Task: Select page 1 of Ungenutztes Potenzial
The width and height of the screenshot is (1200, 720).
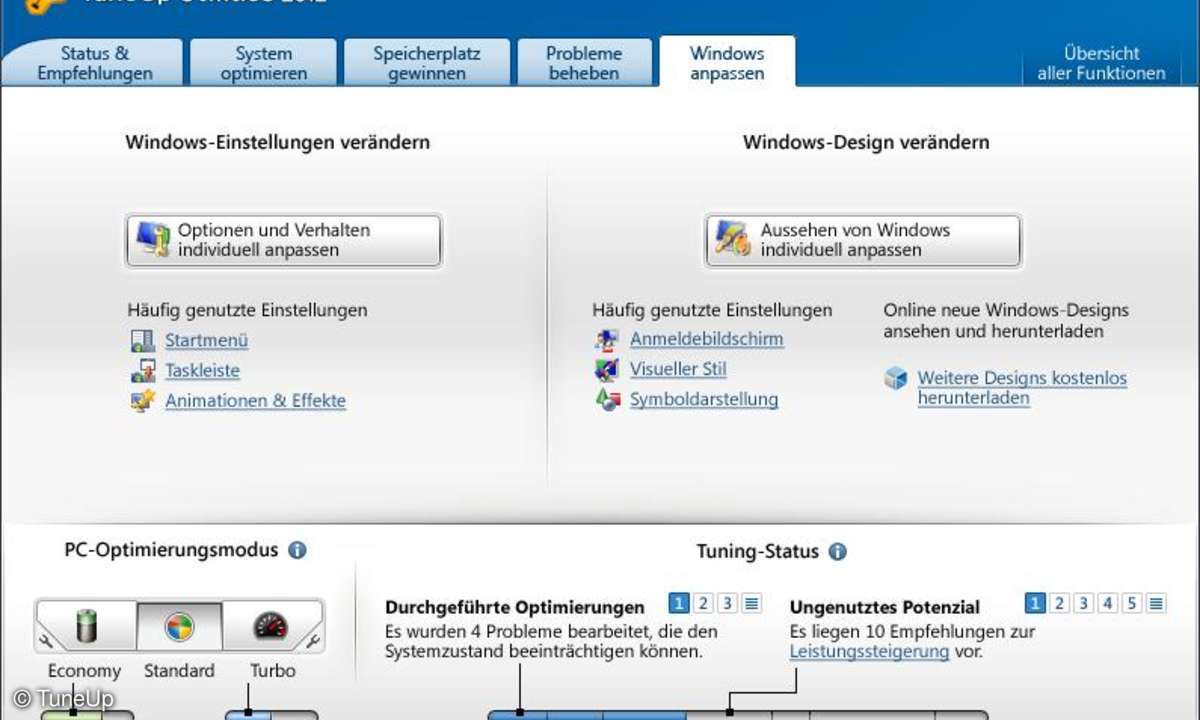Action: 1035,603
